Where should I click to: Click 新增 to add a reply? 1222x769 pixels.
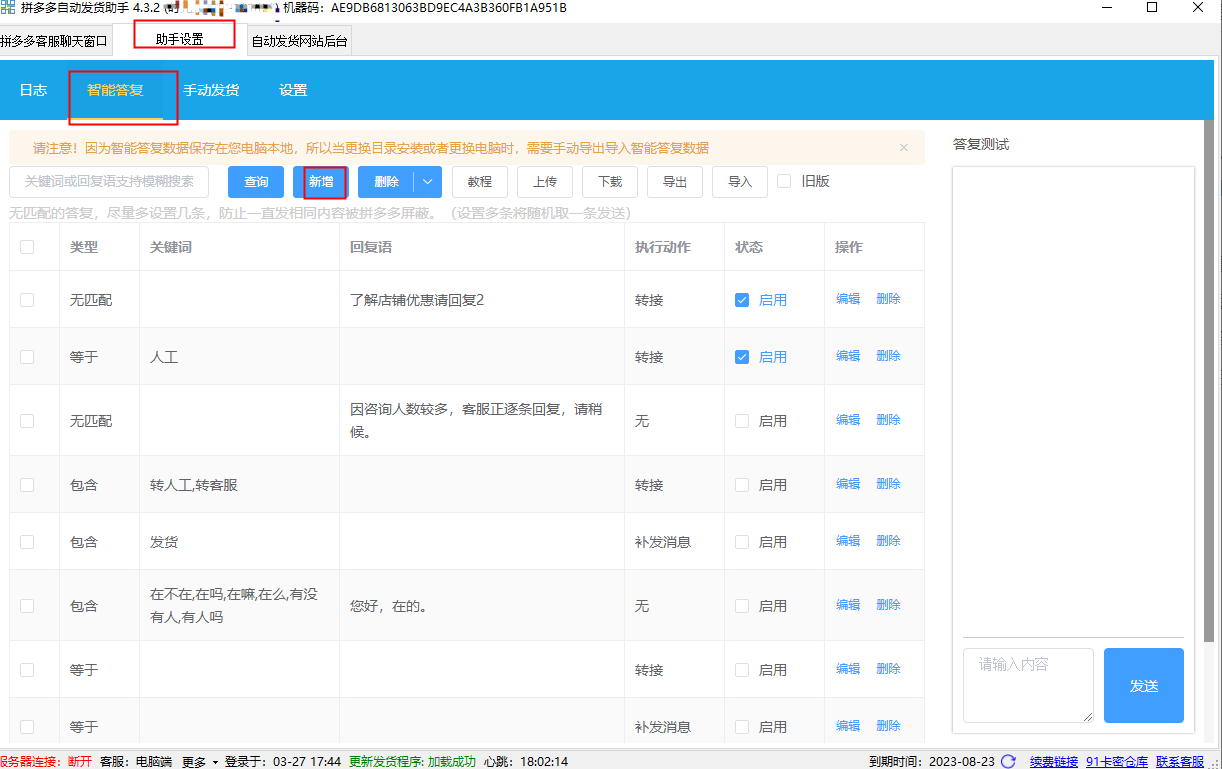point(321,182)
